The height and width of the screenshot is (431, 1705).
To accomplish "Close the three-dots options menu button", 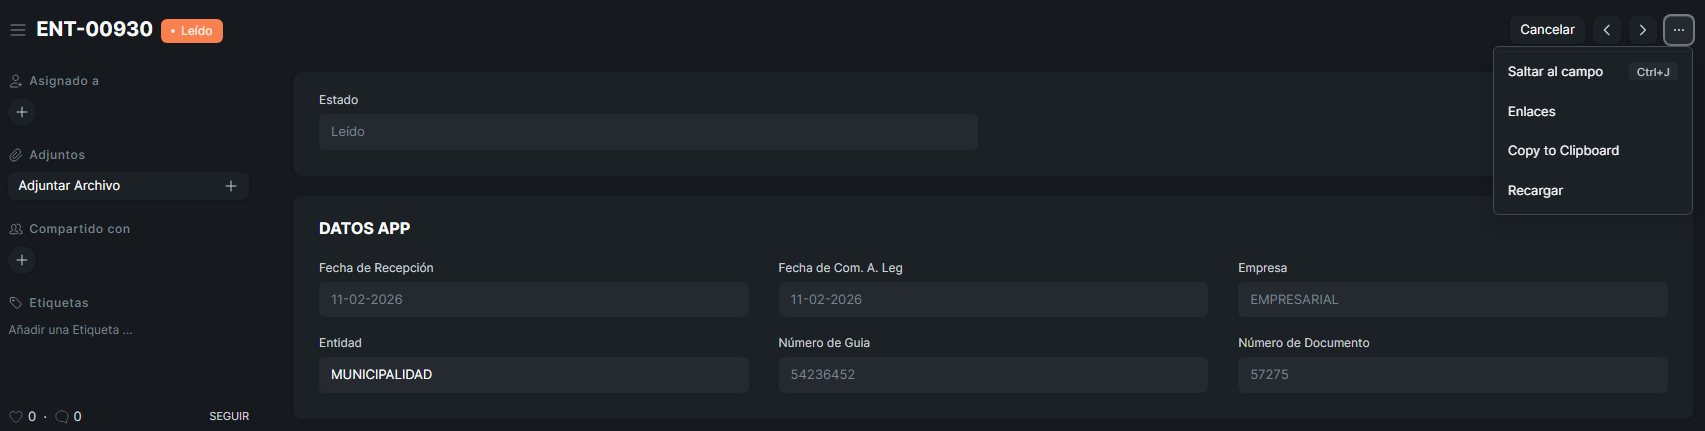I will coord(1679,30).
